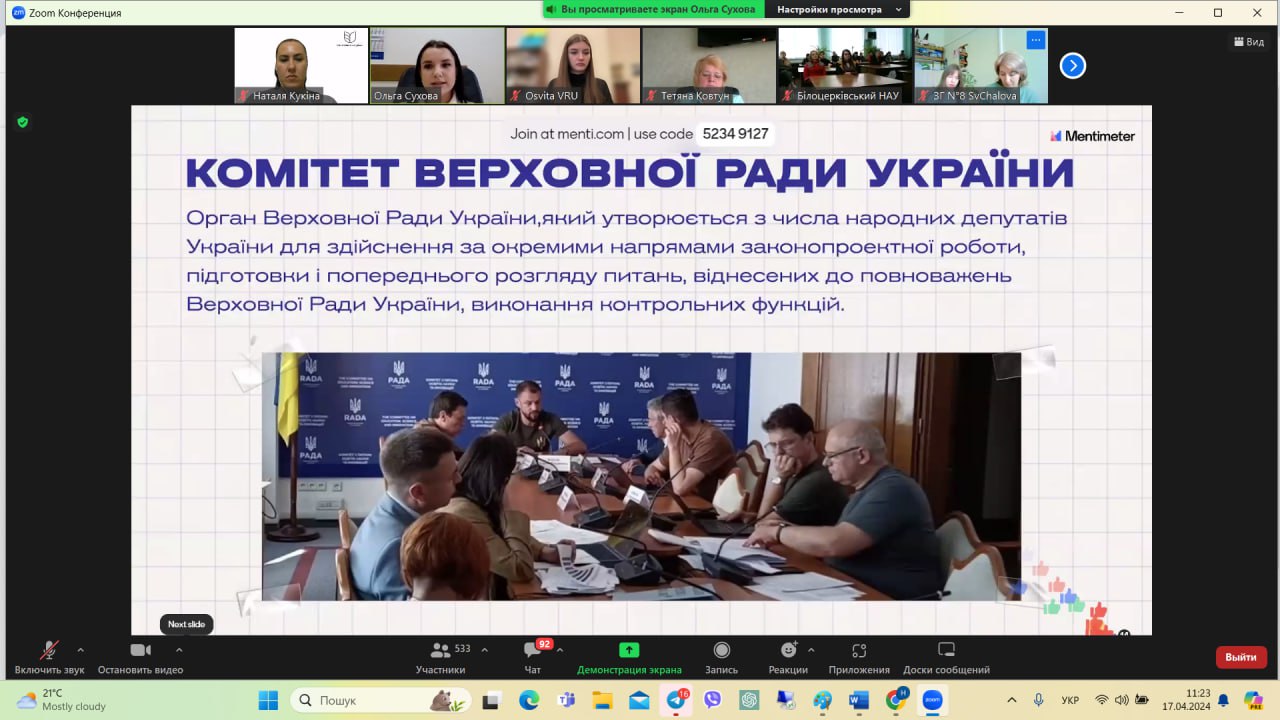Unmute microphone via Включить звук
The width and height of the screenshot is (1280, 720).
pos(49,658)
